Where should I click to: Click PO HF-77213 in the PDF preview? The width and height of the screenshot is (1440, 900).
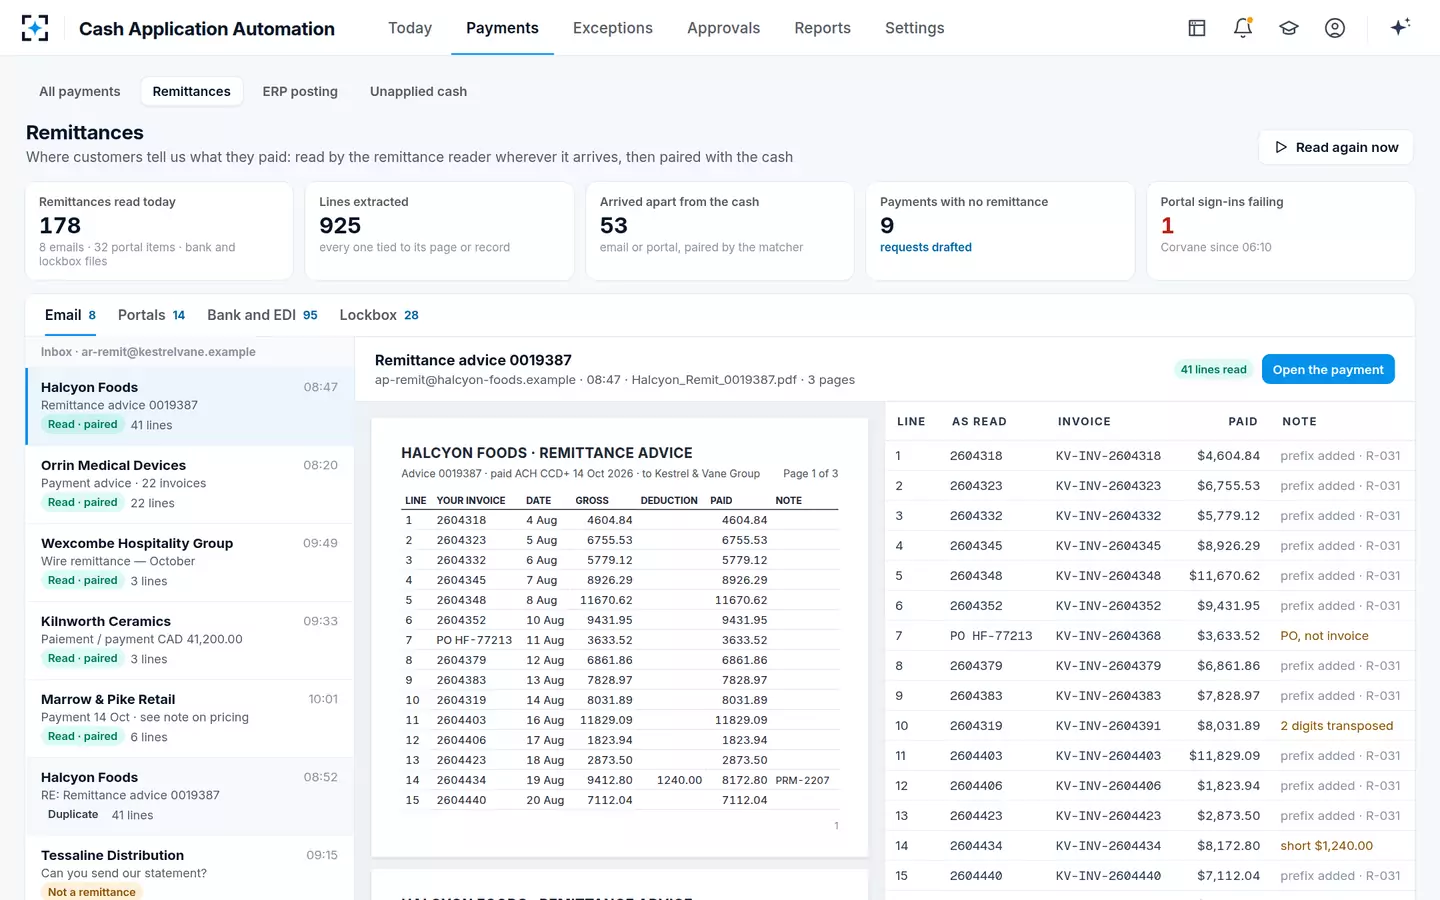[474, 640]
